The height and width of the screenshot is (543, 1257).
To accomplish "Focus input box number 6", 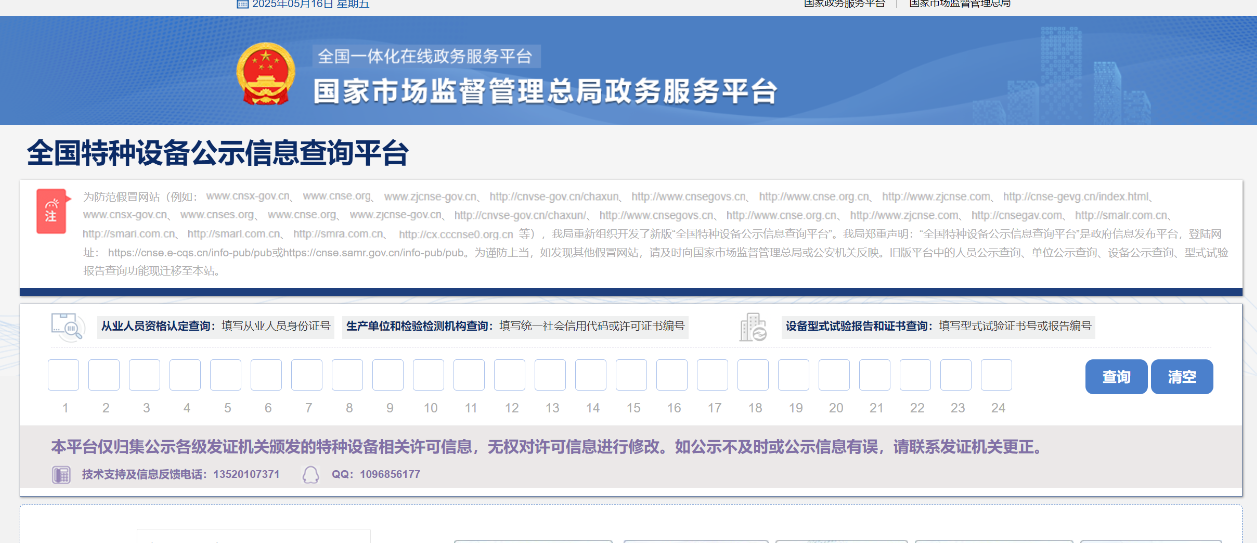I will point(266,375).
